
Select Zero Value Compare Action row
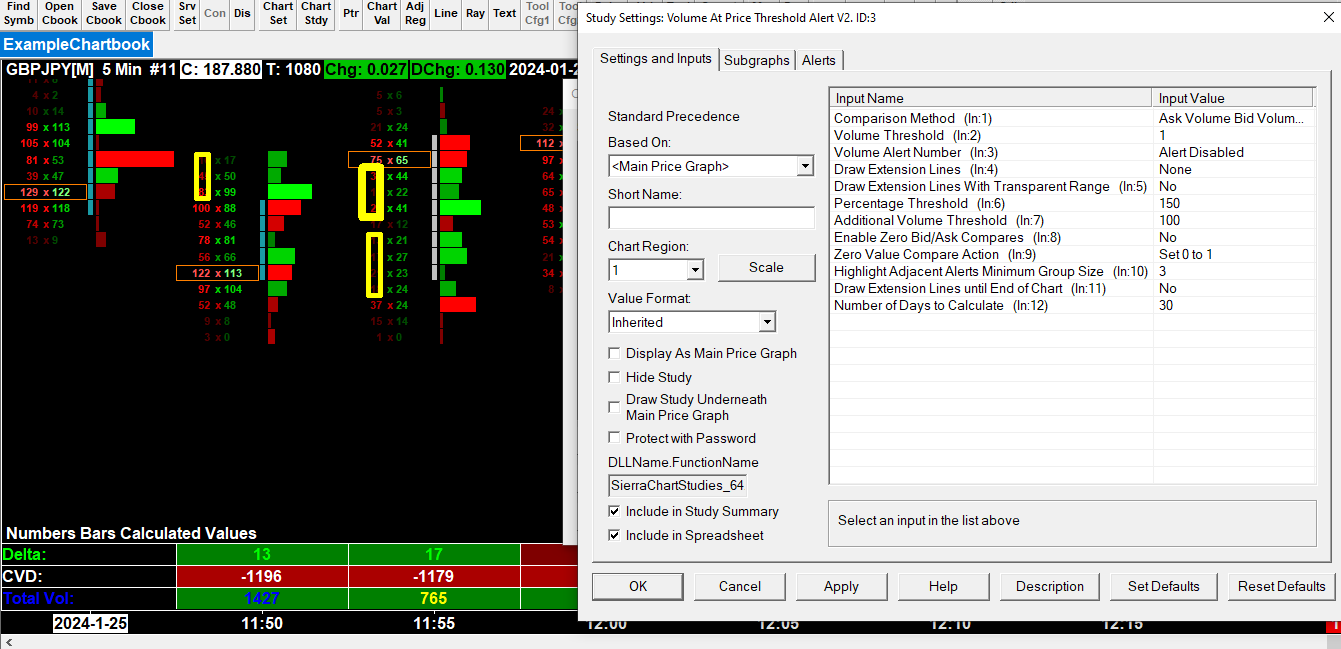[x=1072, y=254]
